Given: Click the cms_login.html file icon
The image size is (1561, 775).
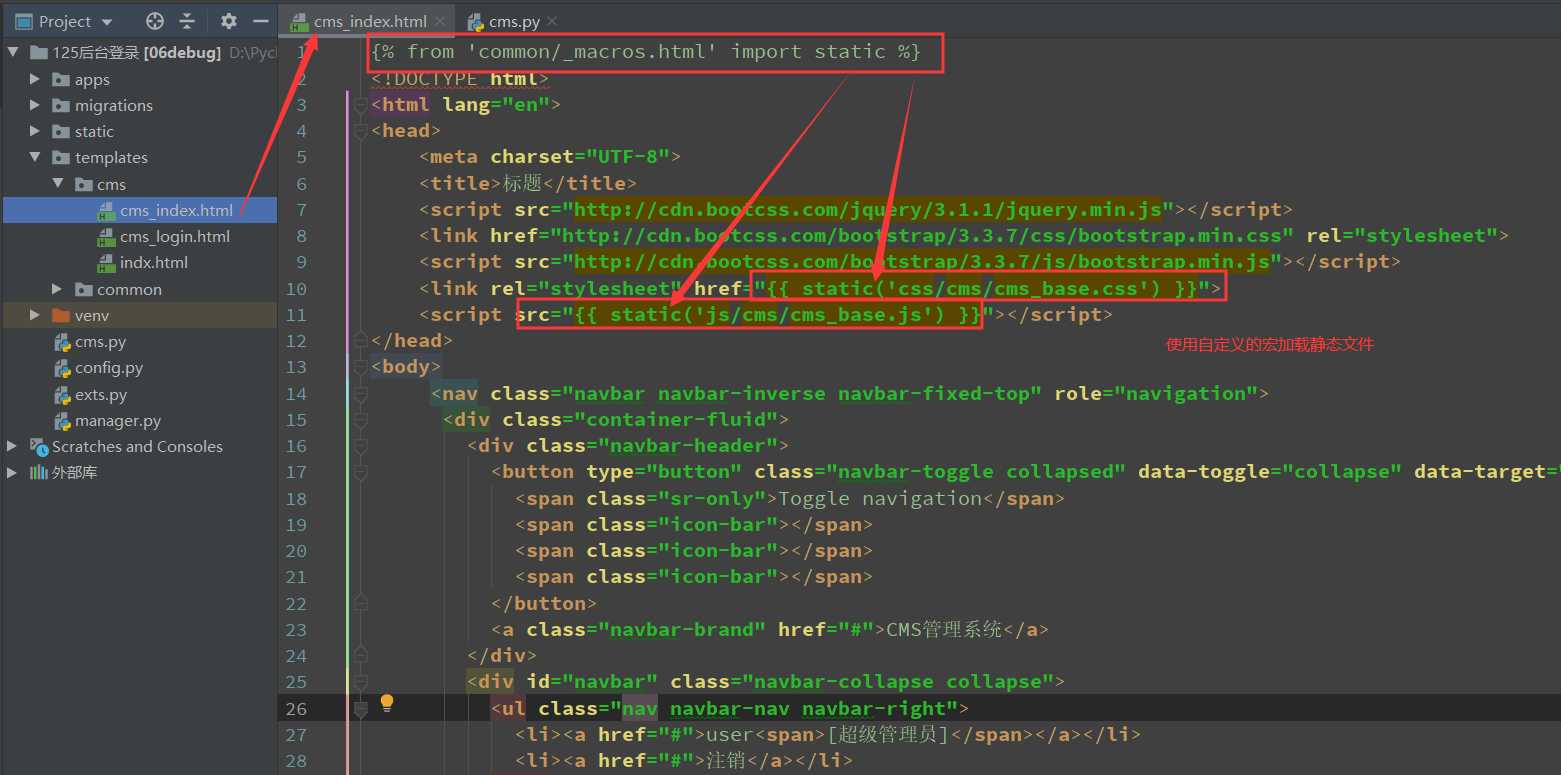Looking at the screenshot, I should coord(106,237).
